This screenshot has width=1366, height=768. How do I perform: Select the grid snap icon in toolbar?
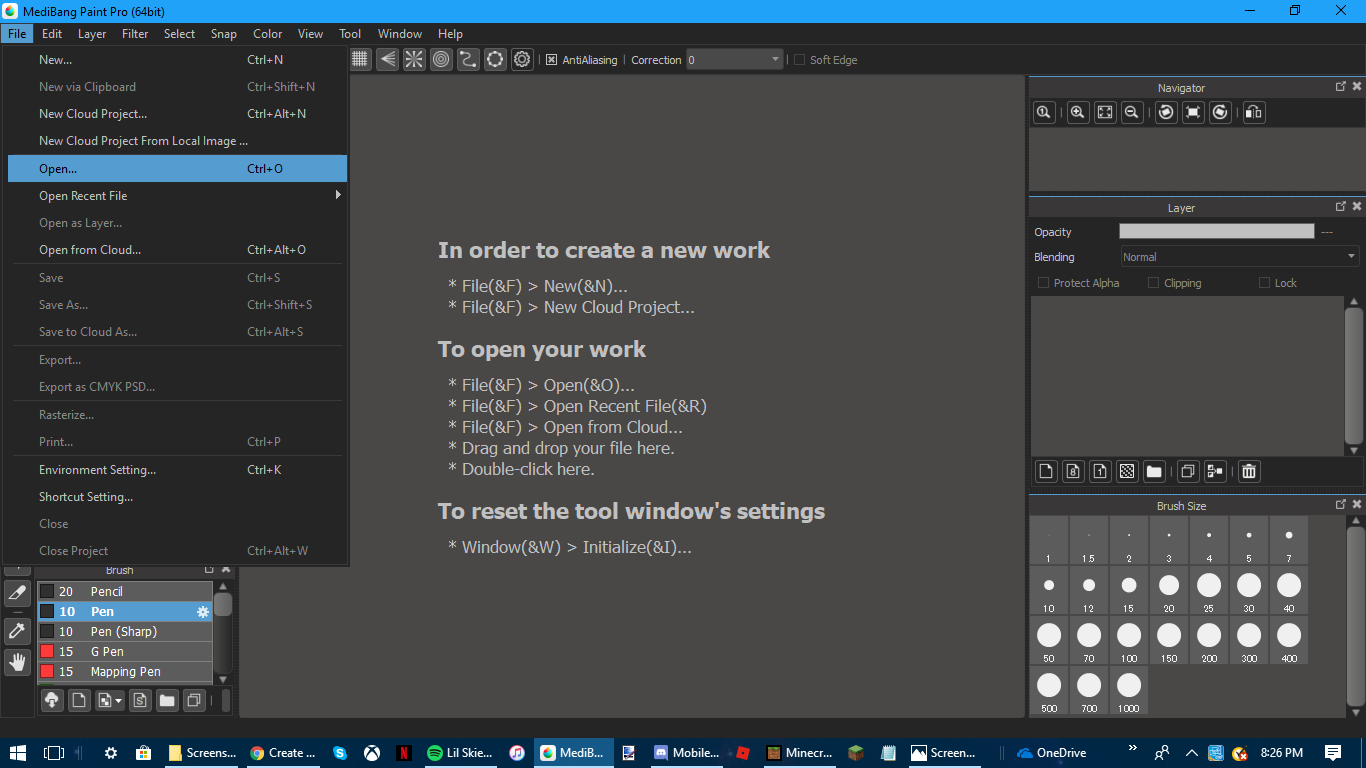[360, 59]
